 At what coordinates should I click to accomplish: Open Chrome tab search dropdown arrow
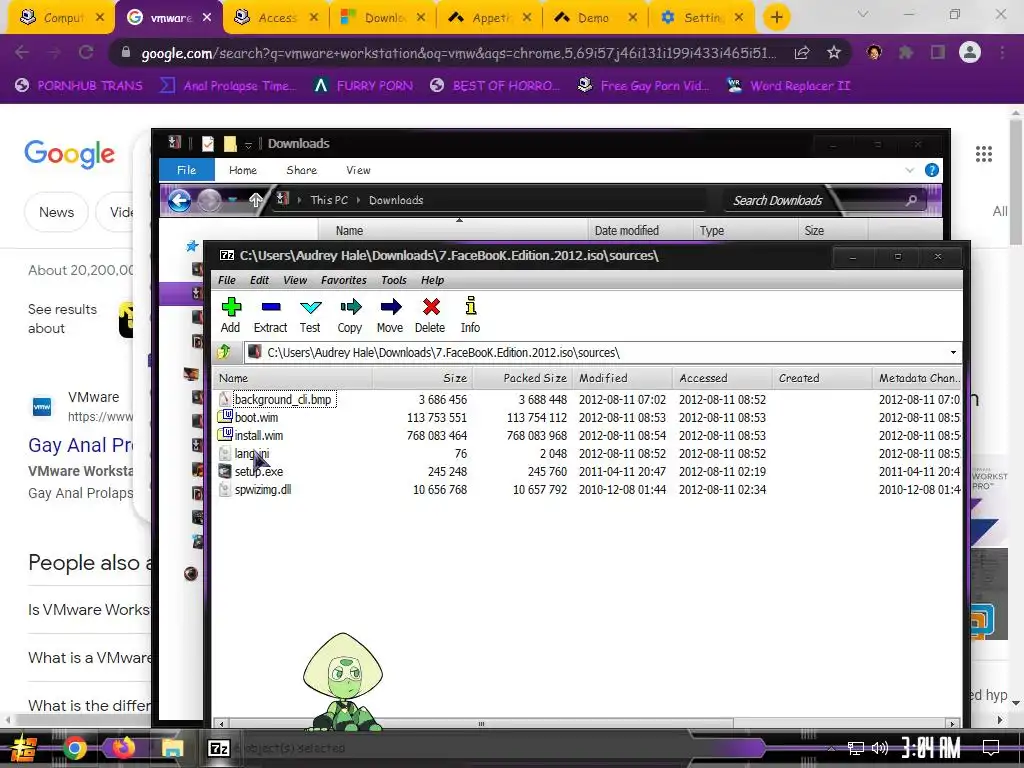tap(863, 14)
